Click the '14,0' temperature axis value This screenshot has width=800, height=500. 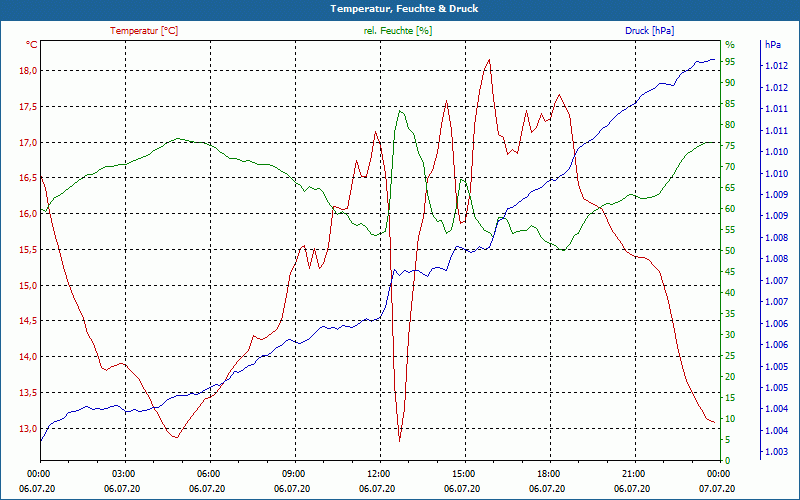(x=29, y=357)
